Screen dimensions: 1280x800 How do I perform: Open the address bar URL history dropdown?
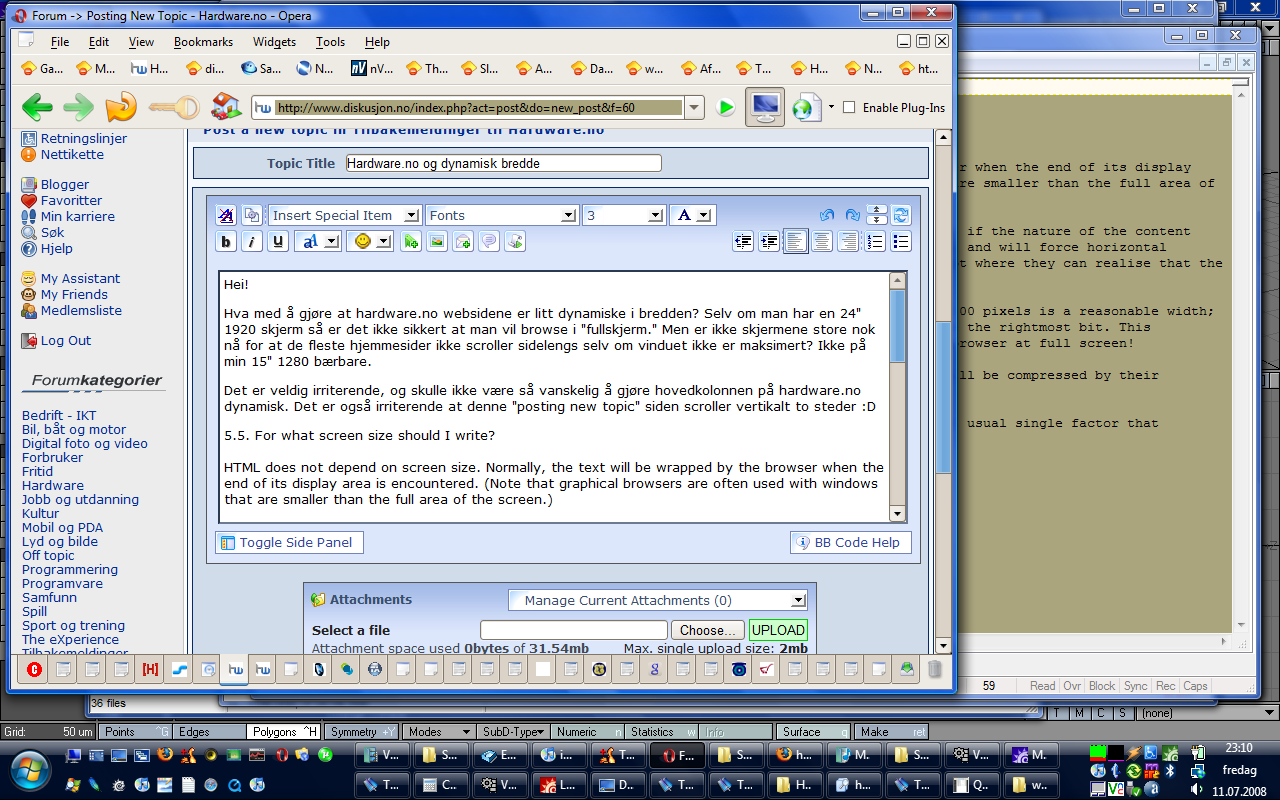[695, 107]
